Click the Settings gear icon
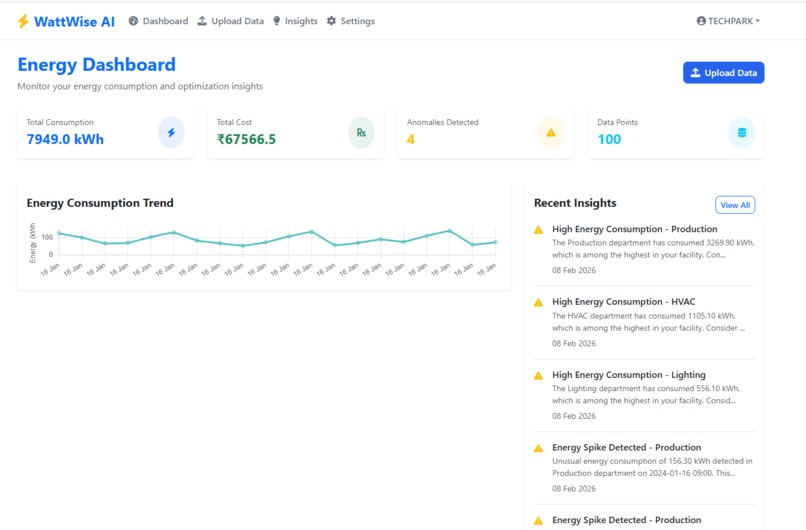This screenshot has height=530, width=806. pos(332,21)
